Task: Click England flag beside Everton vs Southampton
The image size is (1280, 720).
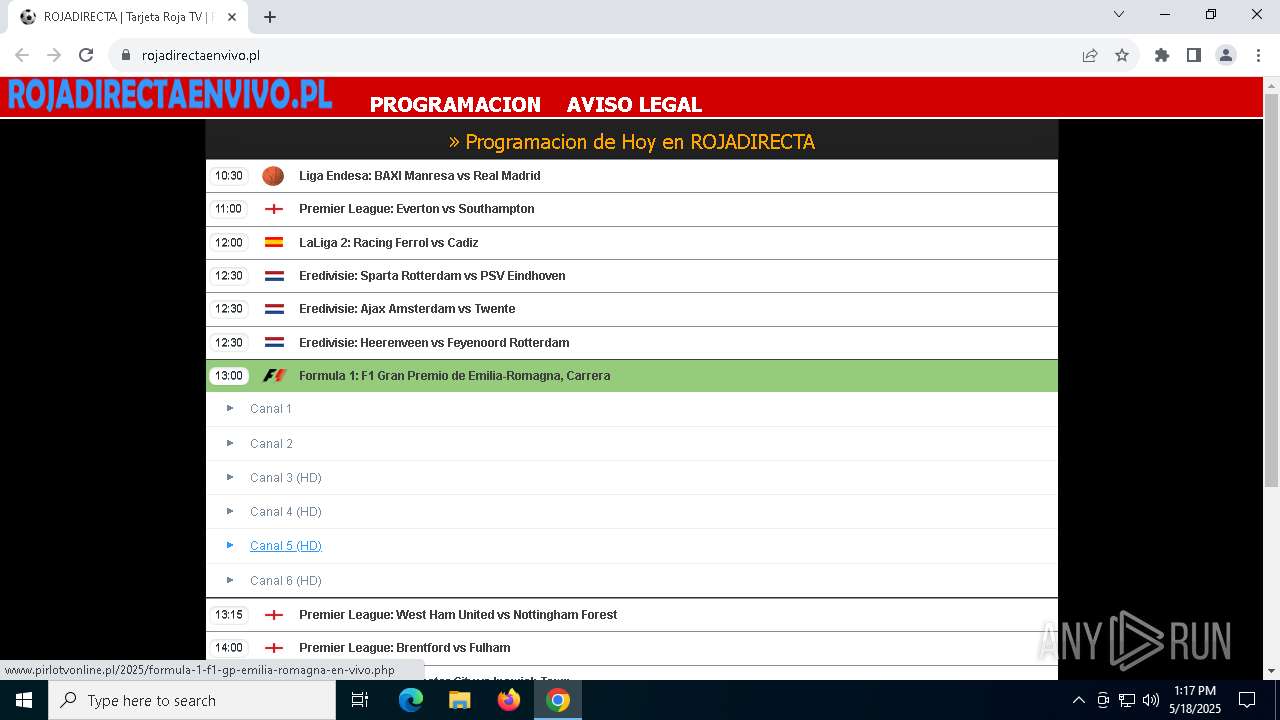Action: (274, 209)
